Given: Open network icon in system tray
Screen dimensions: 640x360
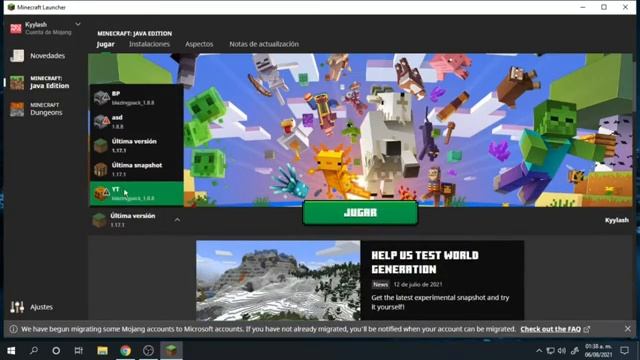Looking at the screenshot, I should click(551, 351).
